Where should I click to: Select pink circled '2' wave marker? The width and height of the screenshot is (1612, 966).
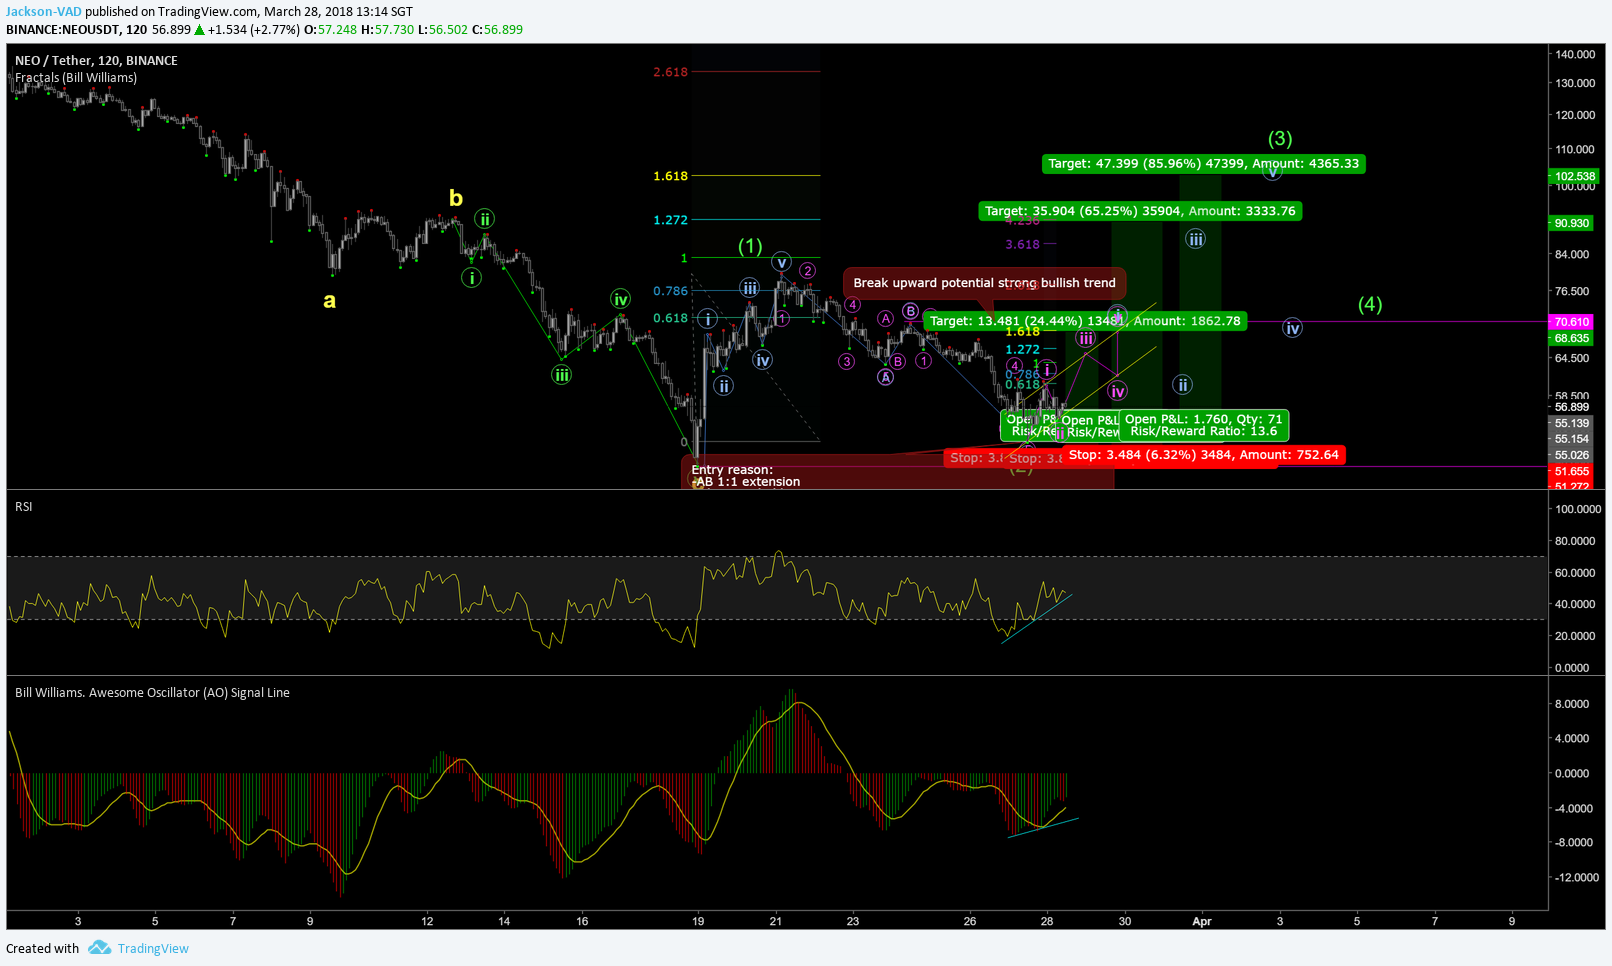click(x=807, y=271)
